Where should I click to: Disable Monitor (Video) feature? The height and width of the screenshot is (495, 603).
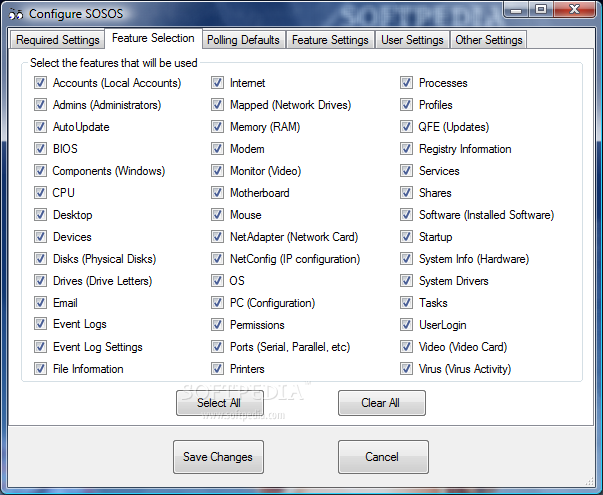pyautogui.click(x=217, y=170)
